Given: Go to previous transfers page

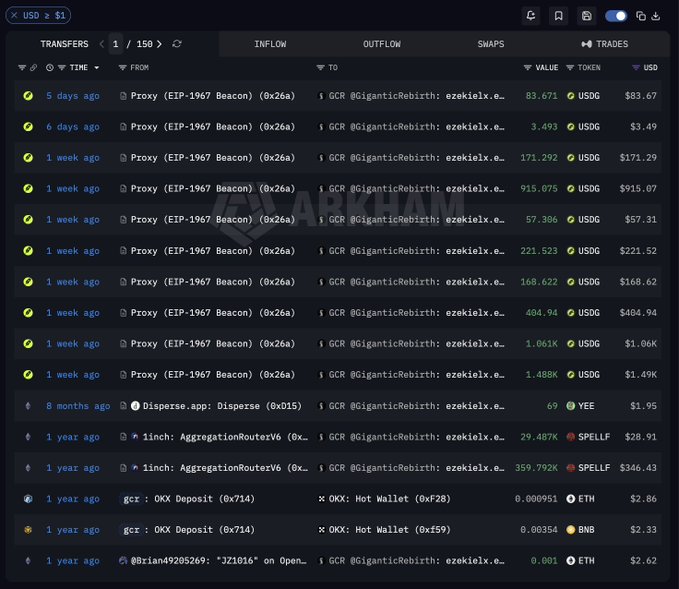Looking at the screenshot, I should (x=102, y=44).
